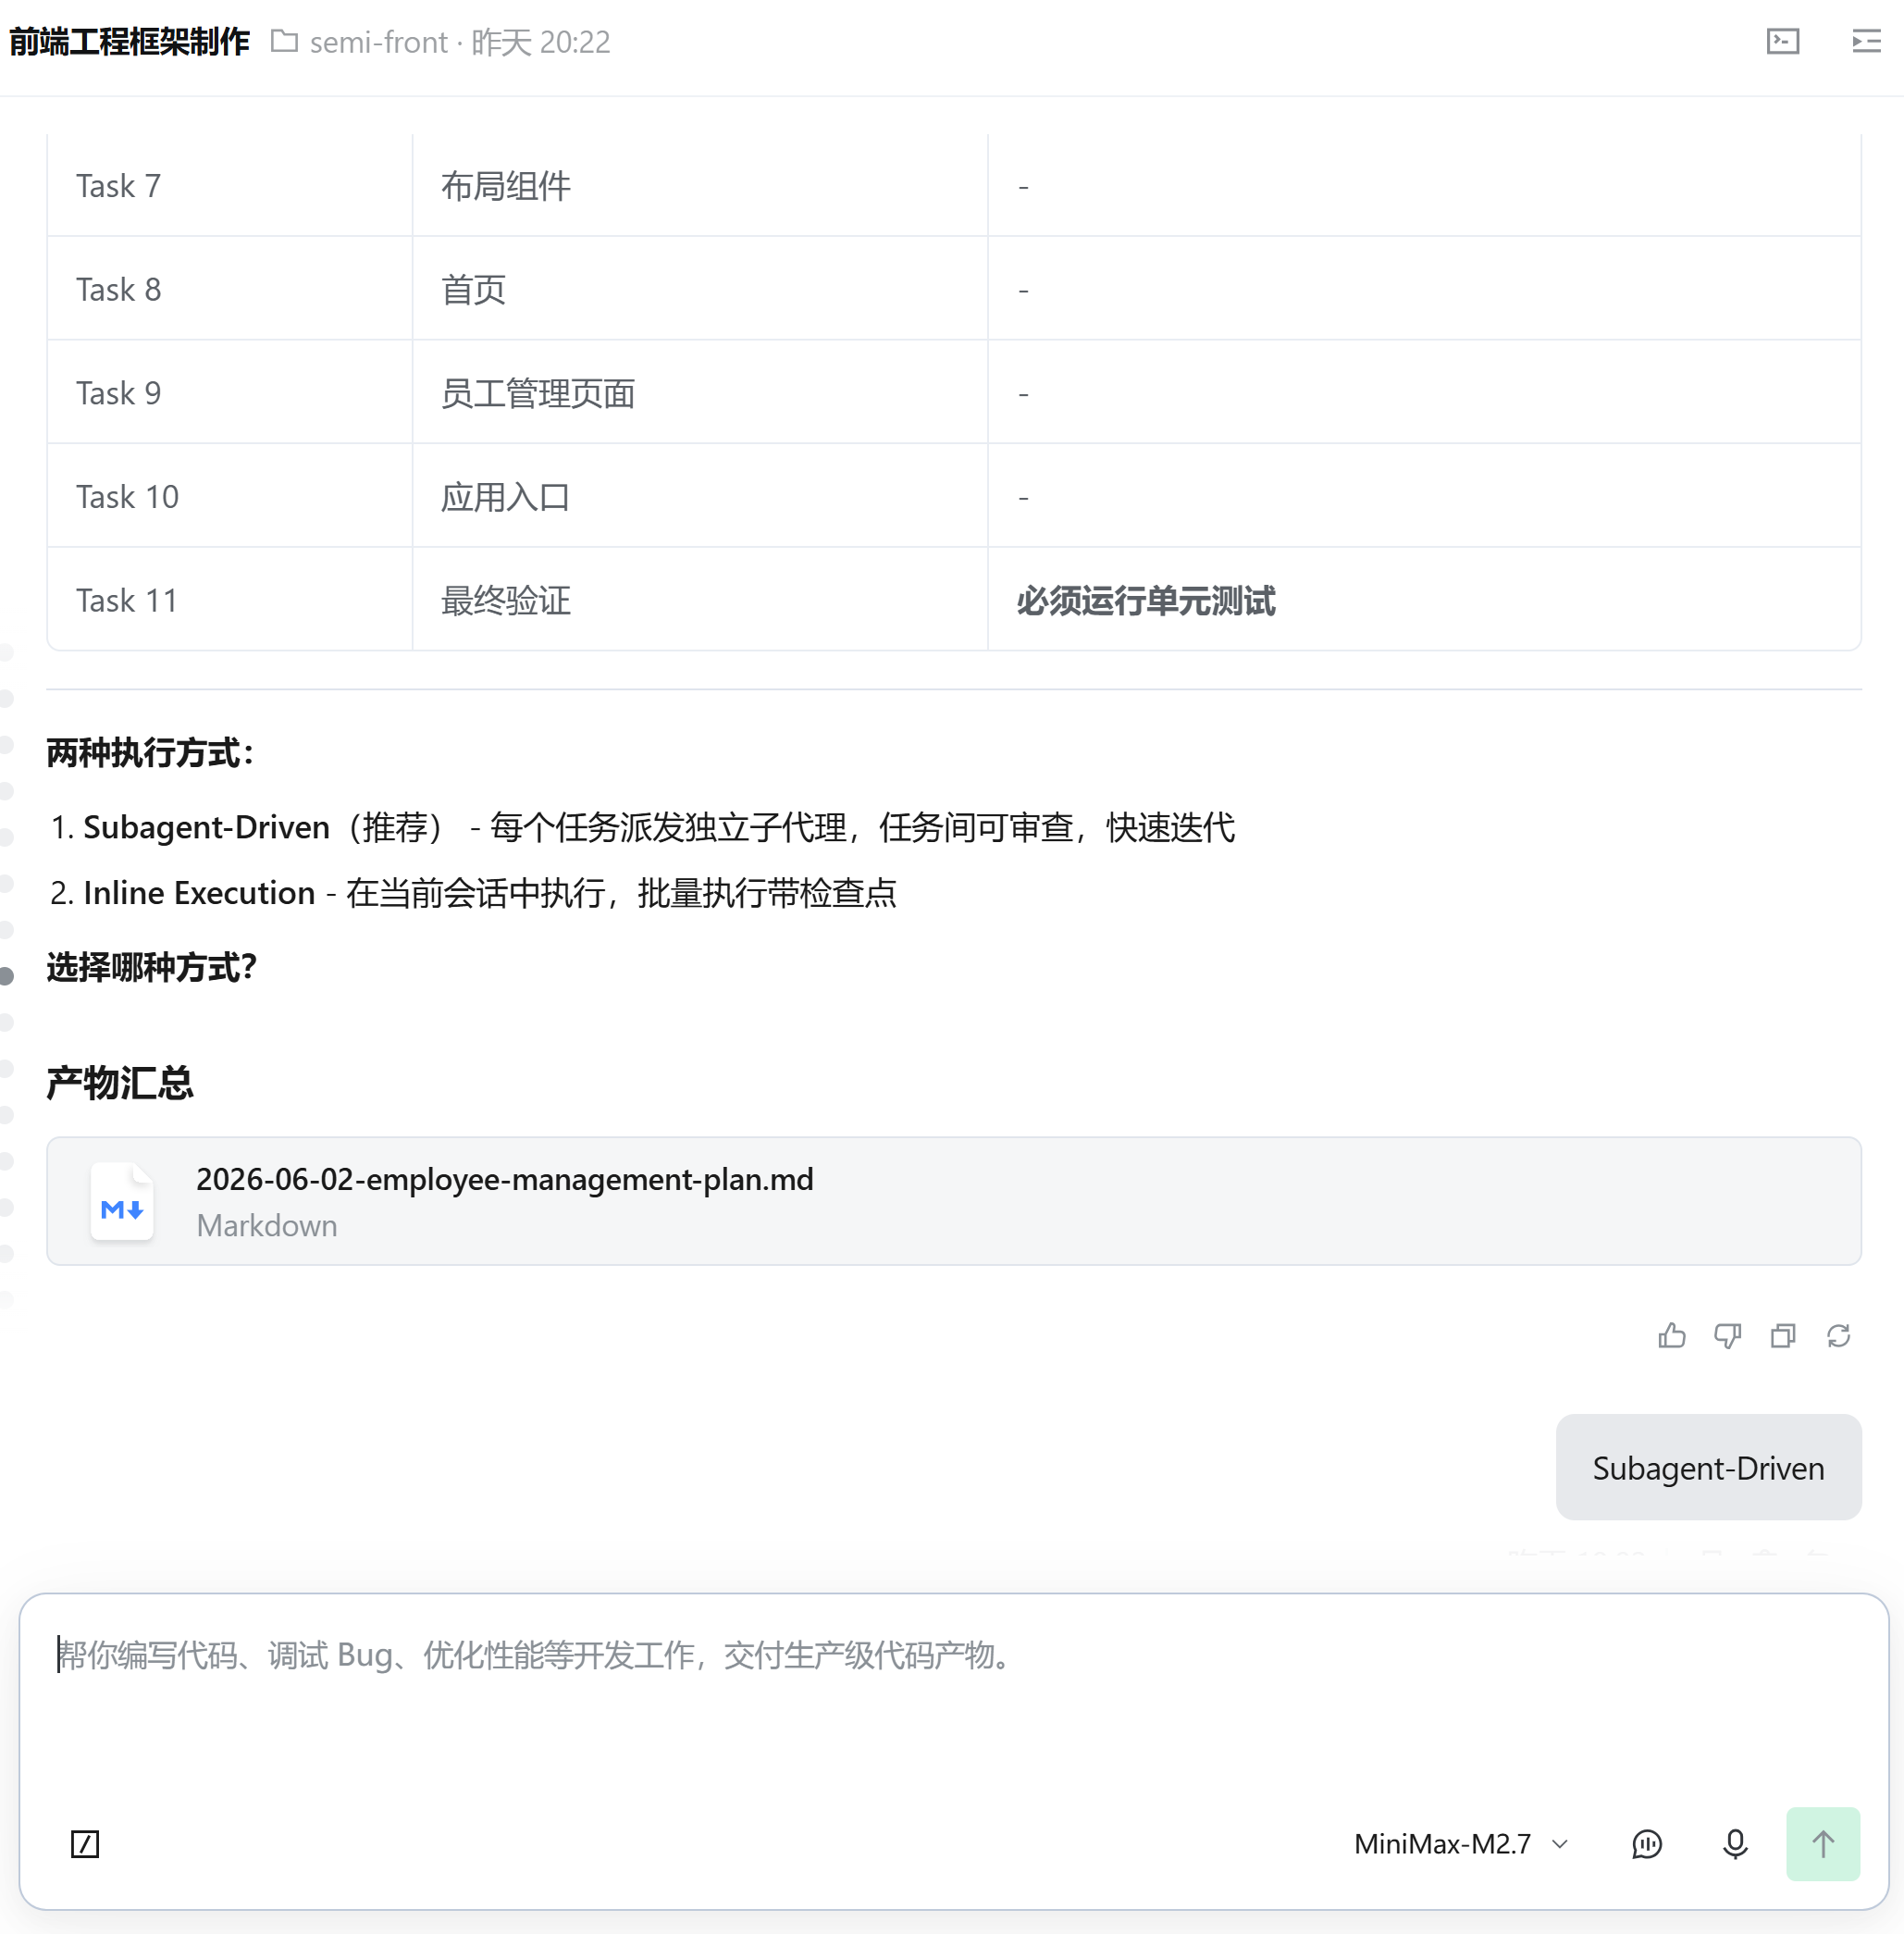
Task: Open the slash command icon
Action: point(85,1843)
